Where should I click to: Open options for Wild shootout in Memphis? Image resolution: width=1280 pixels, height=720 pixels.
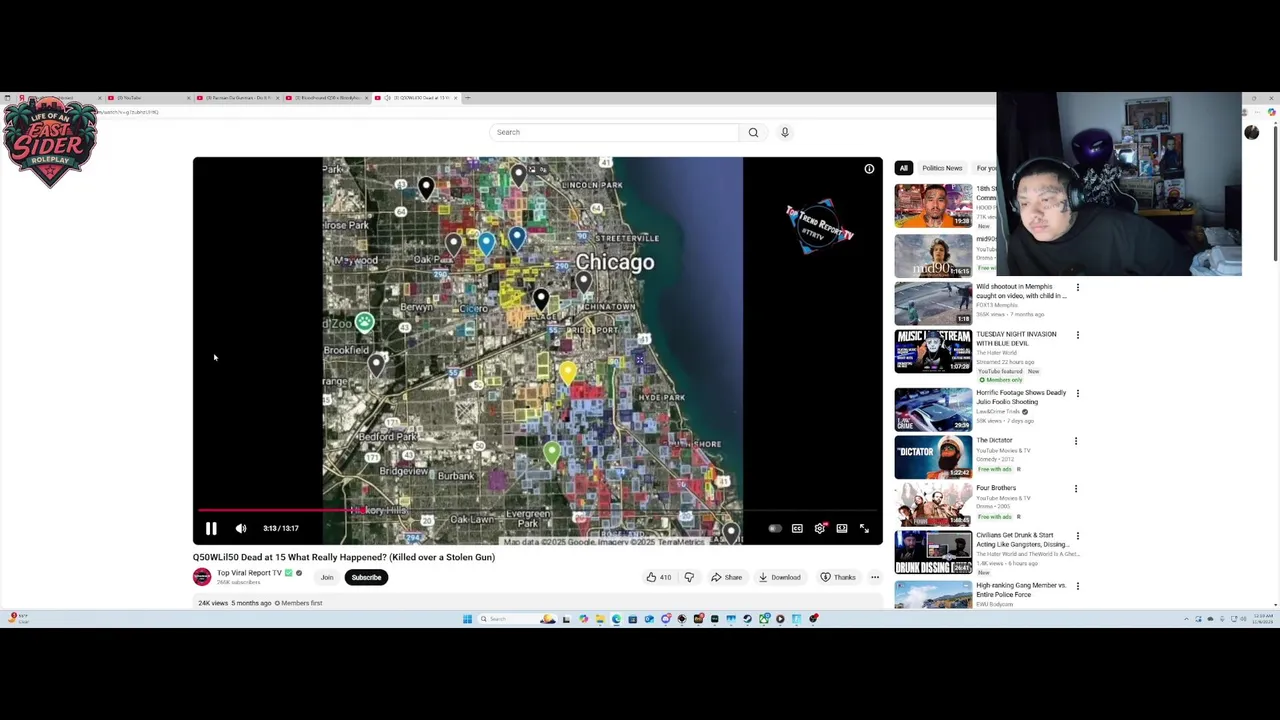click(x=1077, y=288)
